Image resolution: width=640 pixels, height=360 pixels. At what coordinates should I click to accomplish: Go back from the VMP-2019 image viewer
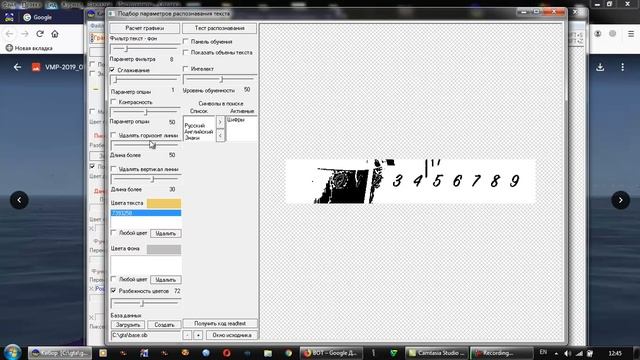pos(17,67)
